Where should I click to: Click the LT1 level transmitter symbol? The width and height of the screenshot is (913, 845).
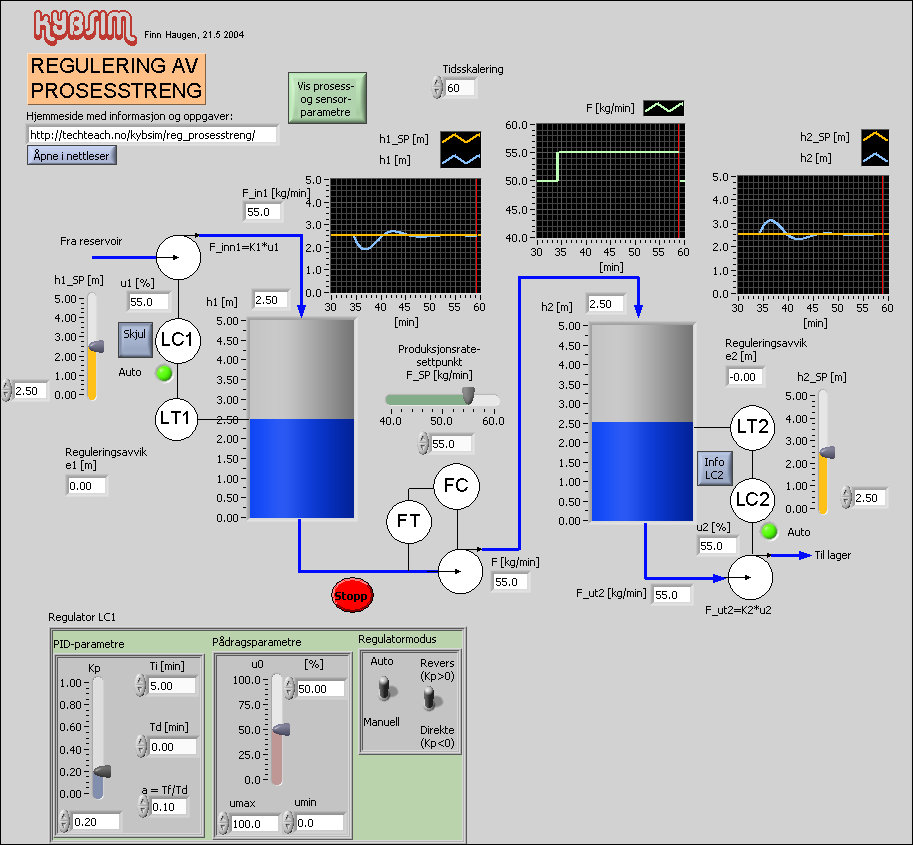[178, 418]
